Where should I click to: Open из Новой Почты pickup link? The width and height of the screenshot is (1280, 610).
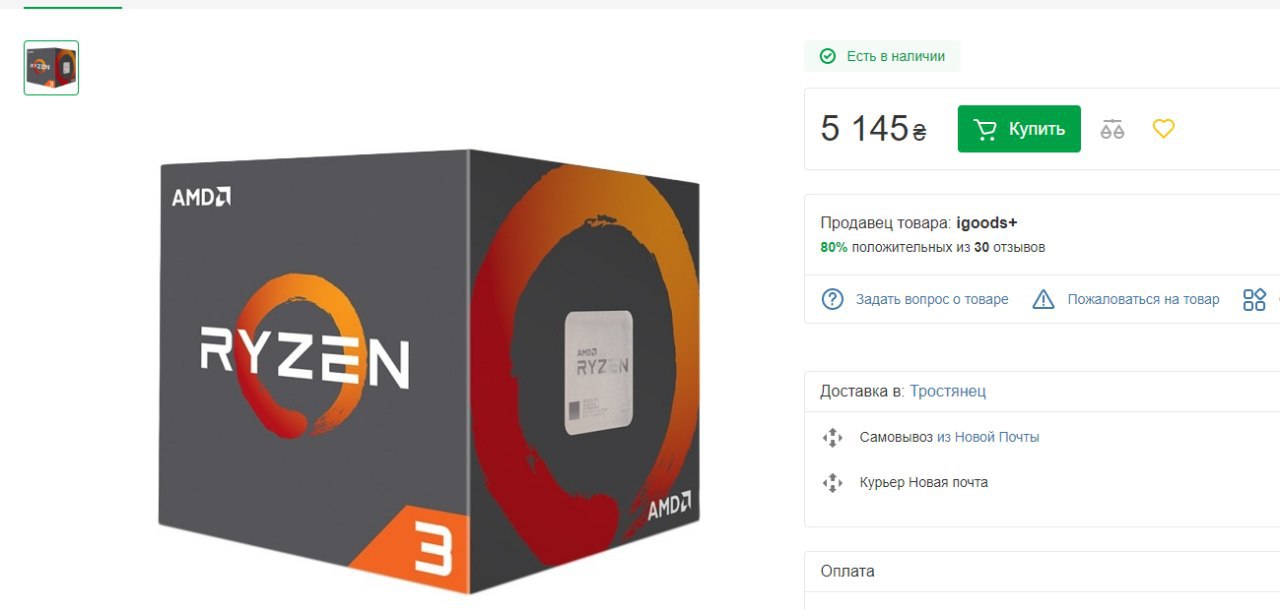988,437
